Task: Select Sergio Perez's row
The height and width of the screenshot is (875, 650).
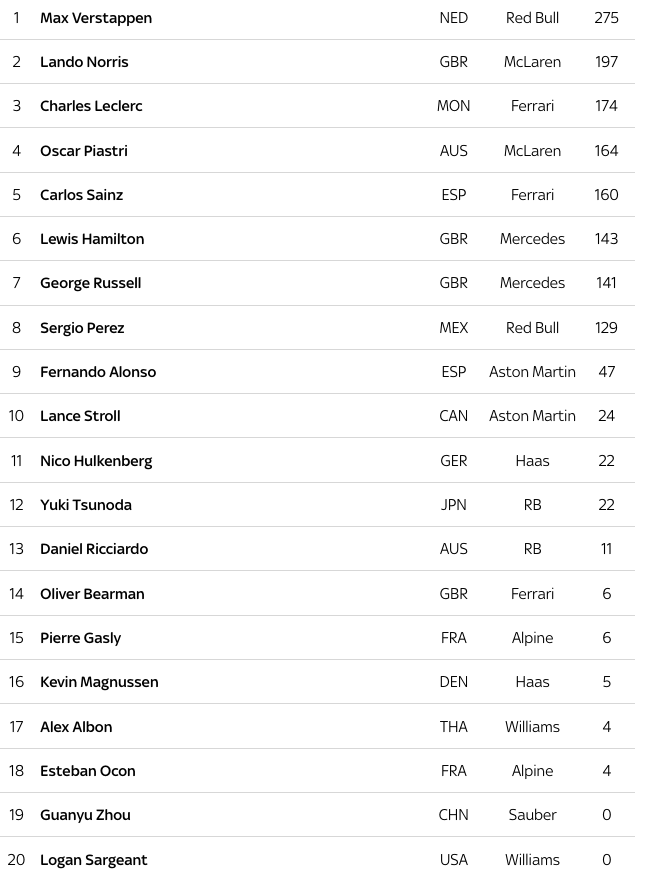Action: tap(317, 328)
